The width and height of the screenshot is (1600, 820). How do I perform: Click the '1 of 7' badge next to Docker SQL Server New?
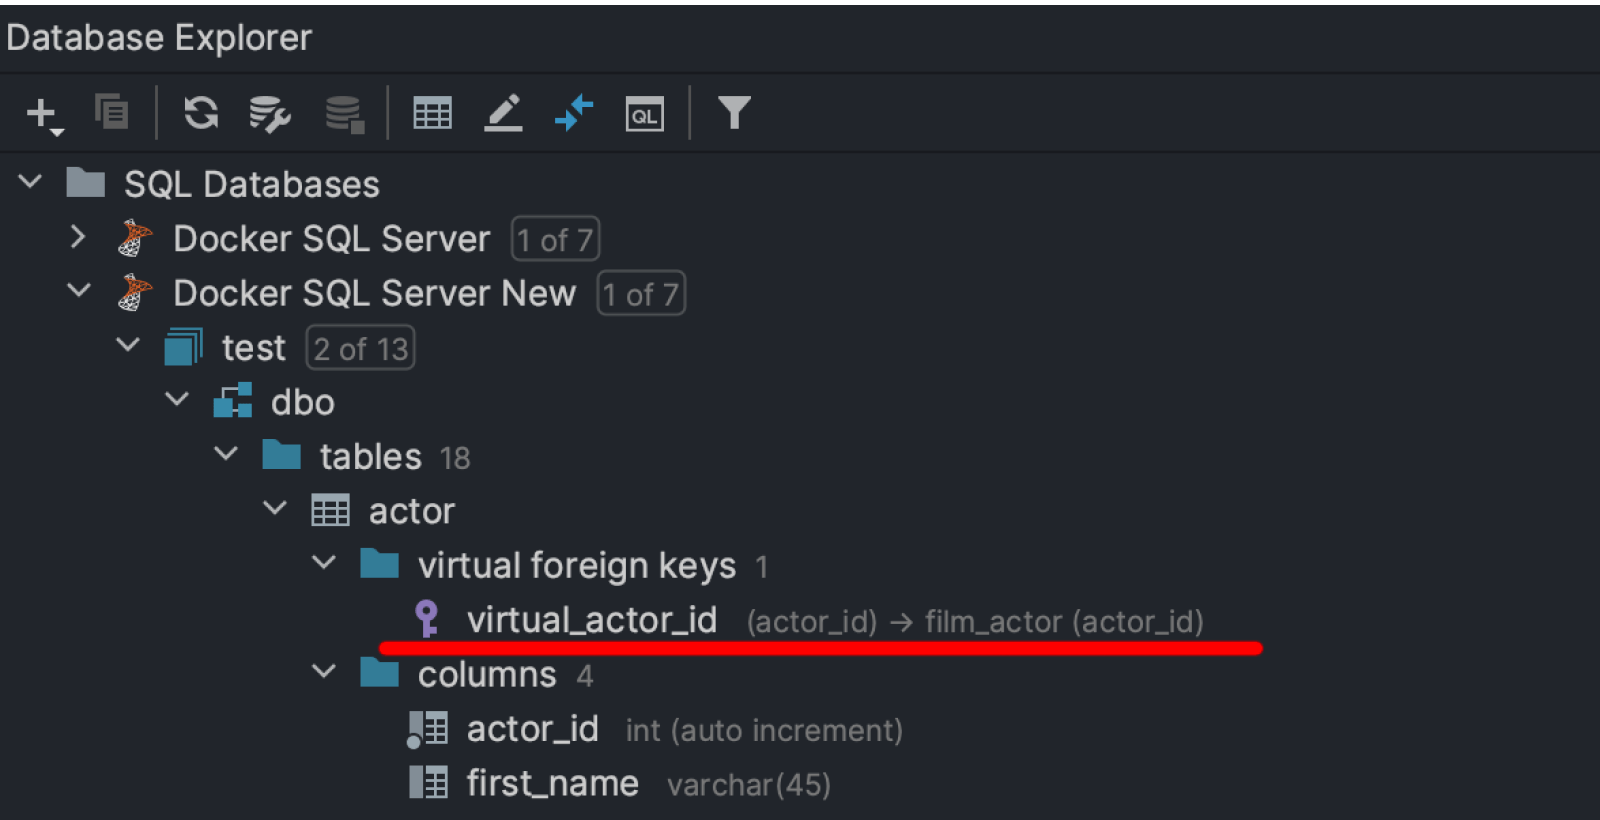[641, 294]
